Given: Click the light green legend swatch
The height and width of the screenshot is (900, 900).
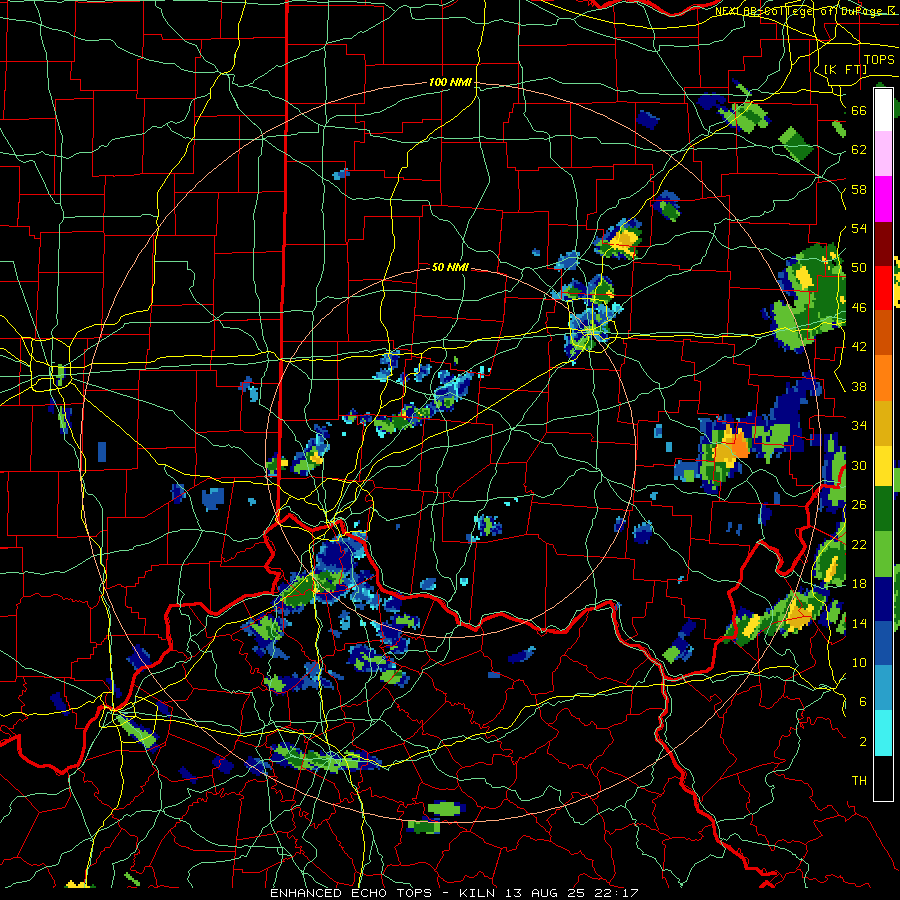Looking at the screenshot, I should [x=883, y=554].
